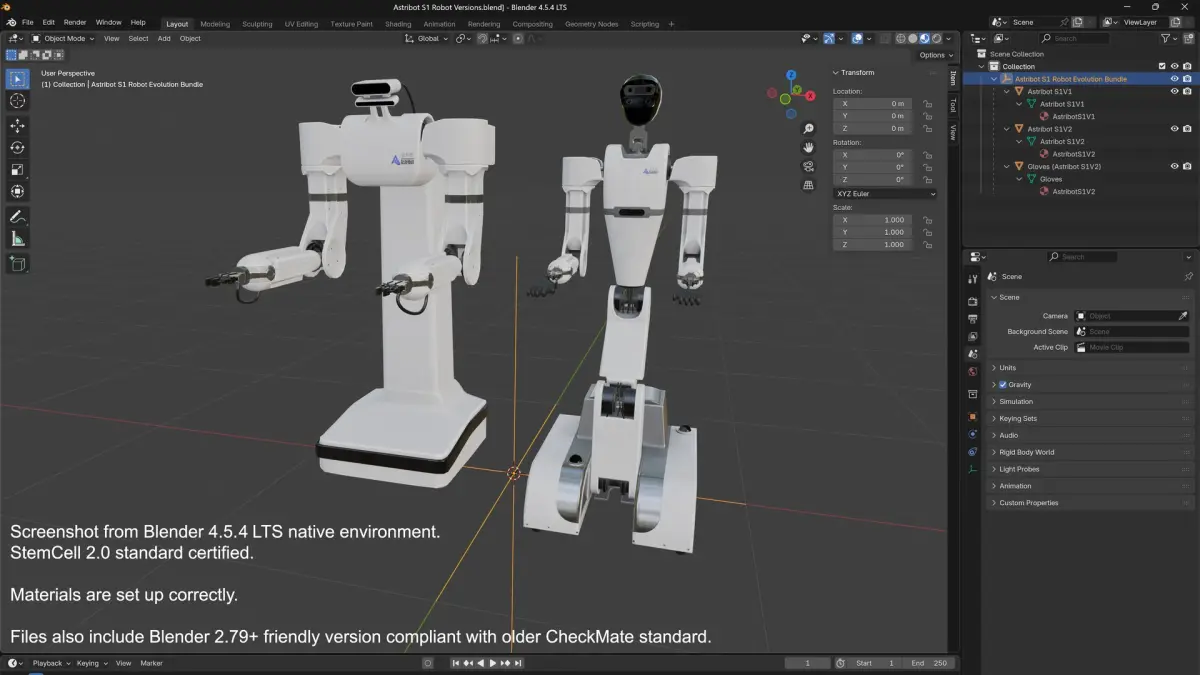Open the Render properties tab icon
The width and height of the screenshot is (1200, 675).
click(973, 301)
